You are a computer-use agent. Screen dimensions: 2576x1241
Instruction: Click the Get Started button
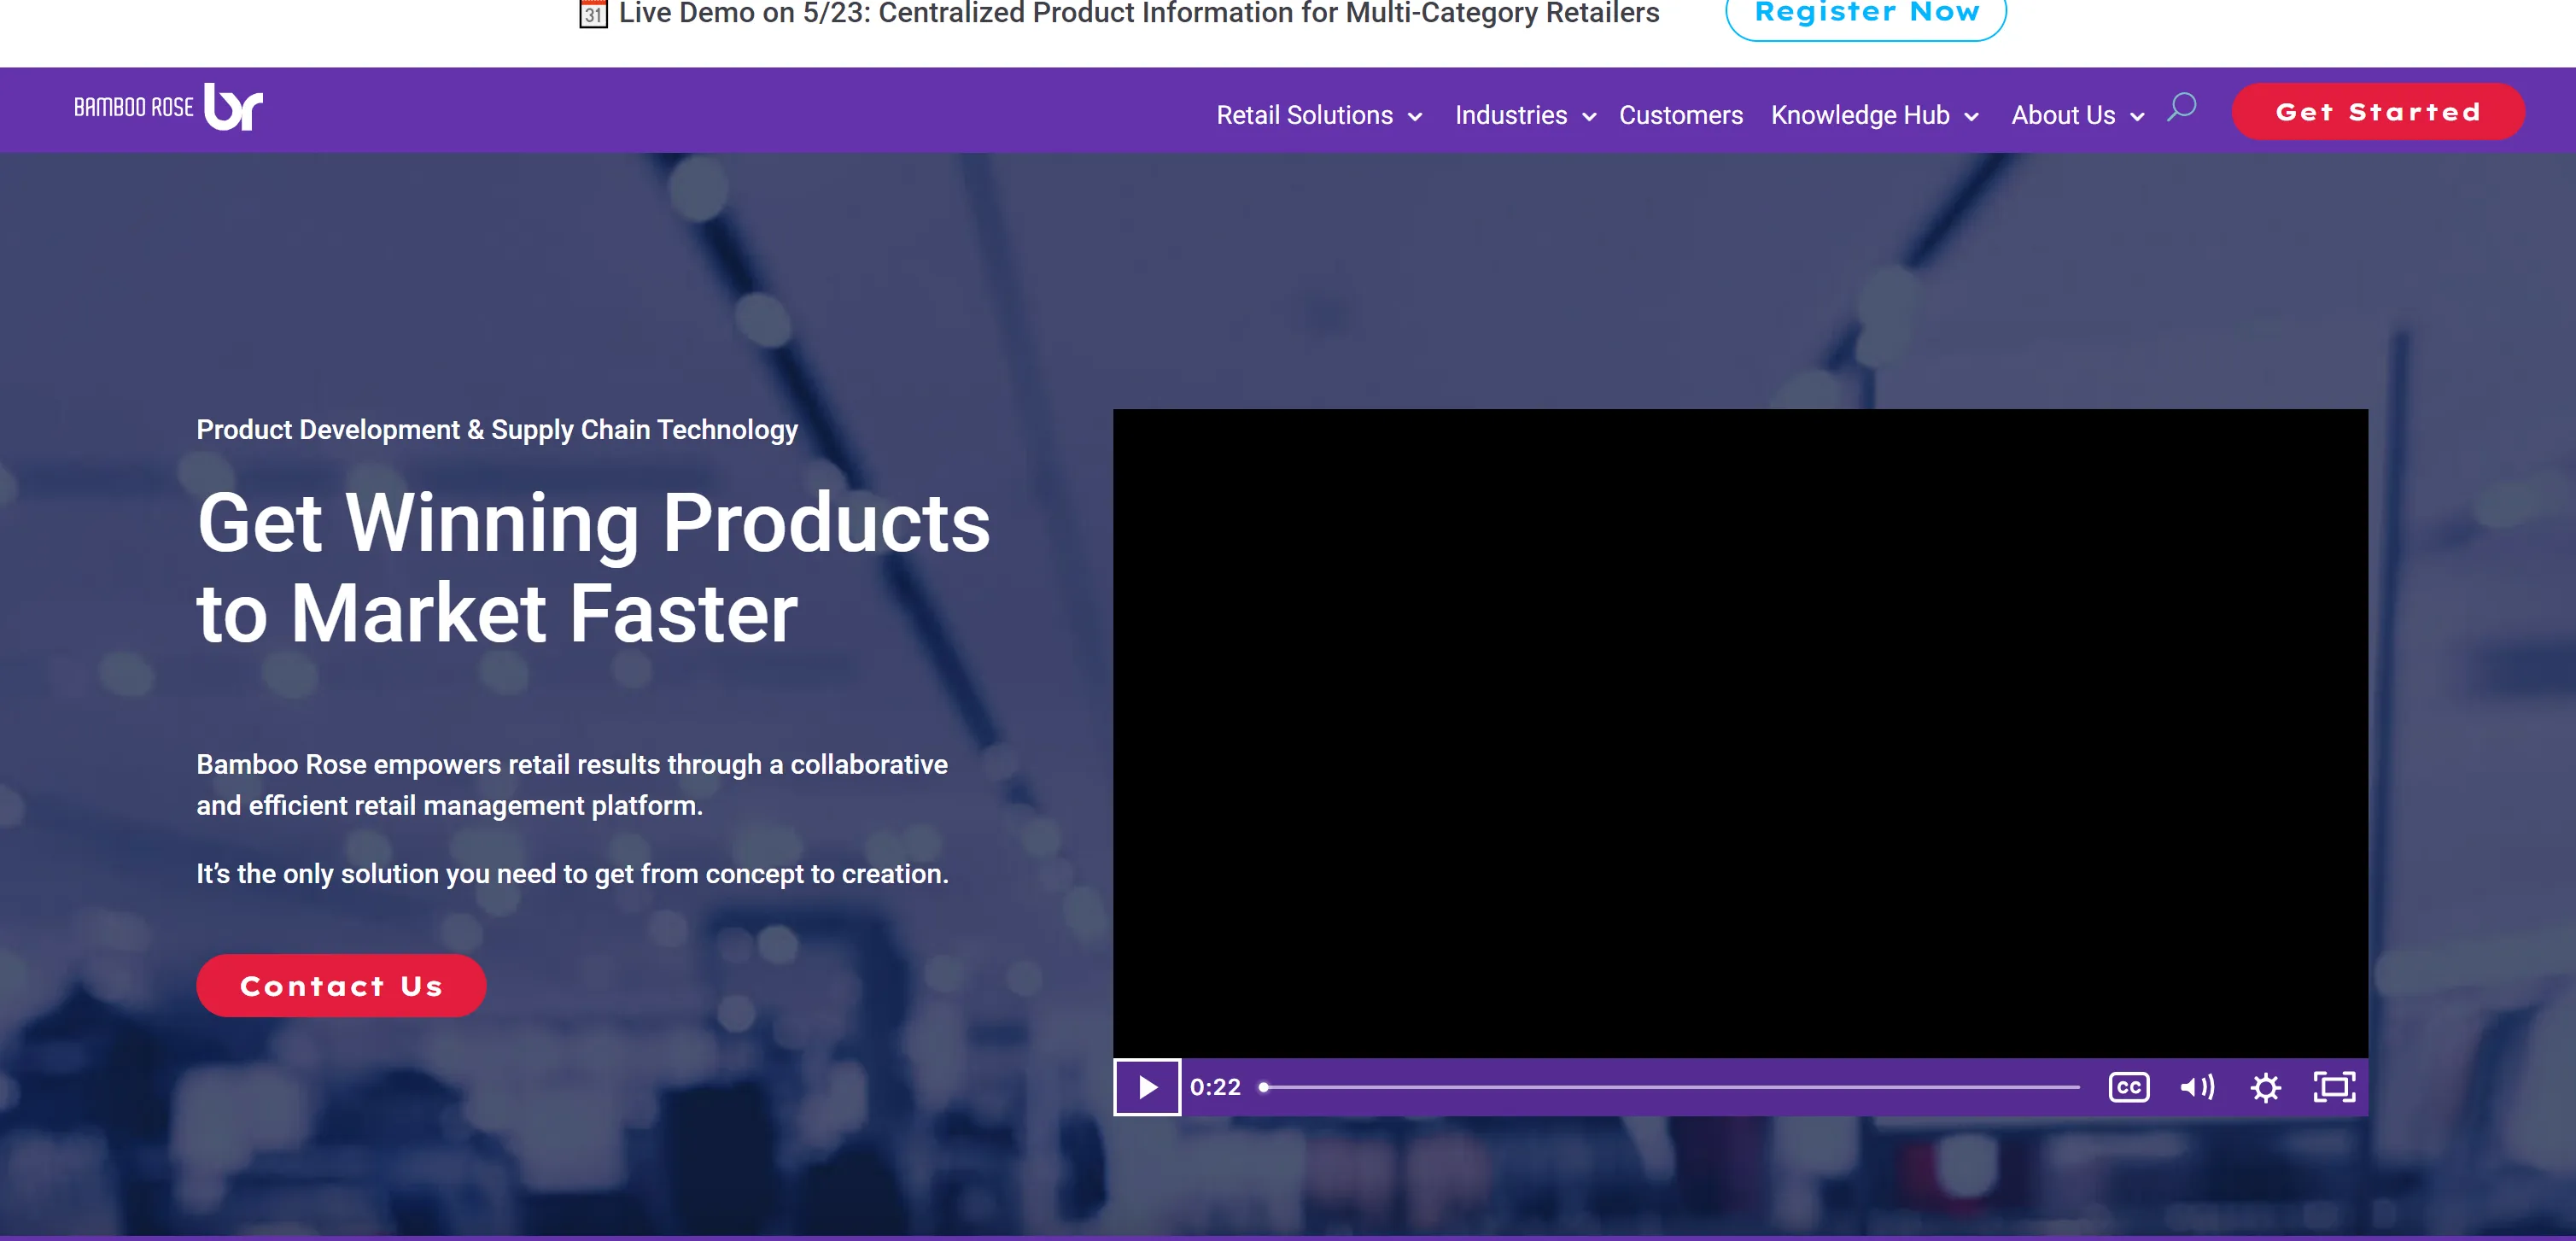click(x=2377, y=112)
